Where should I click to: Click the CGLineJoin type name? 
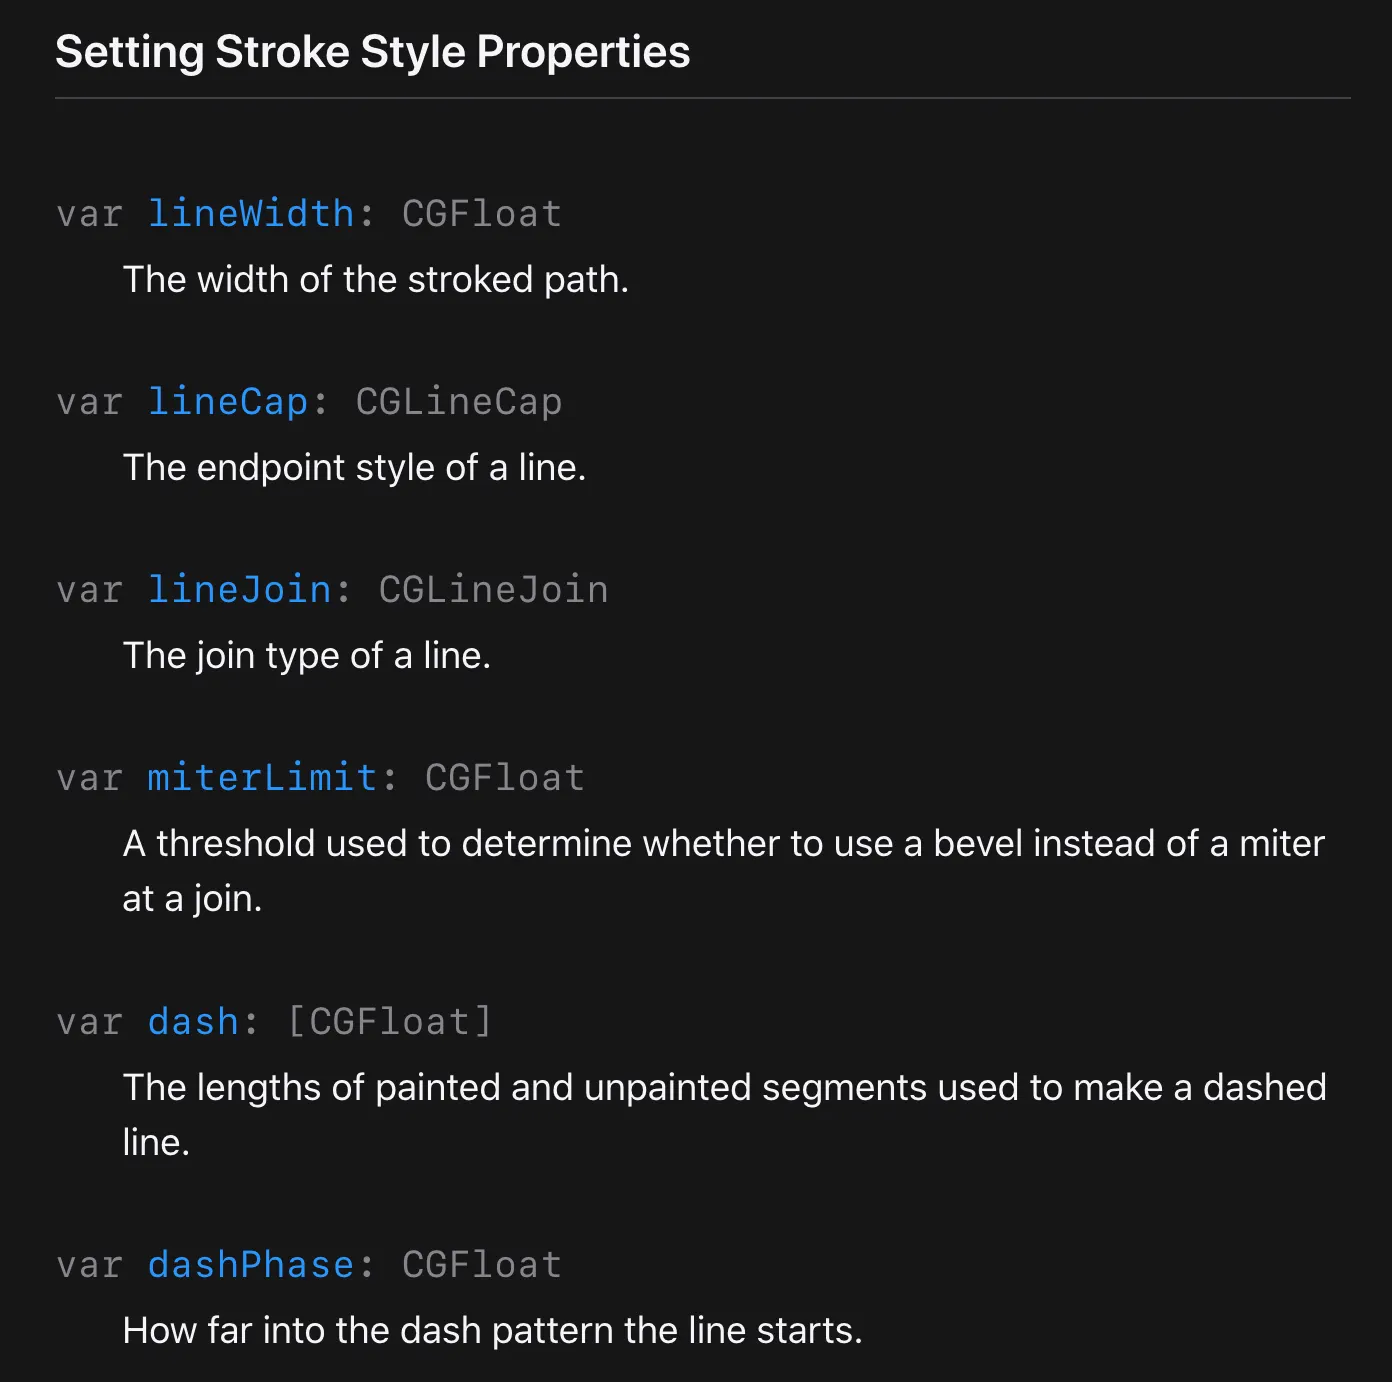[494, 590]
